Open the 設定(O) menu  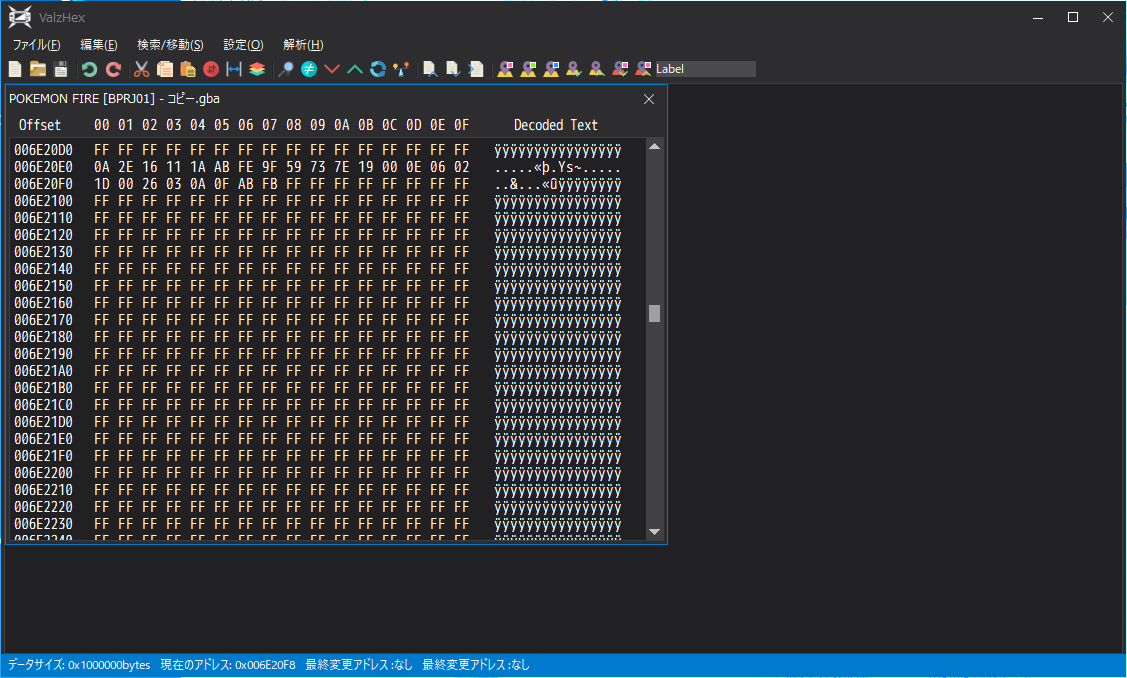(x=243, y=45)
